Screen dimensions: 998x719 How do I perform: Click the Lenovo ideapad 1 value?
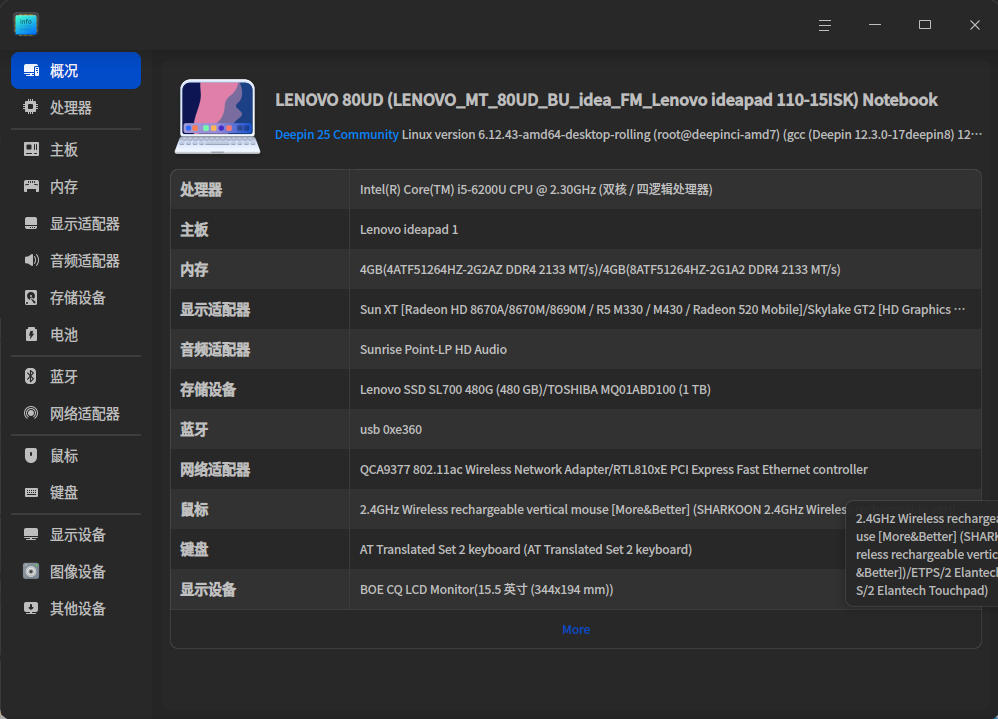[x=409, y=230]
